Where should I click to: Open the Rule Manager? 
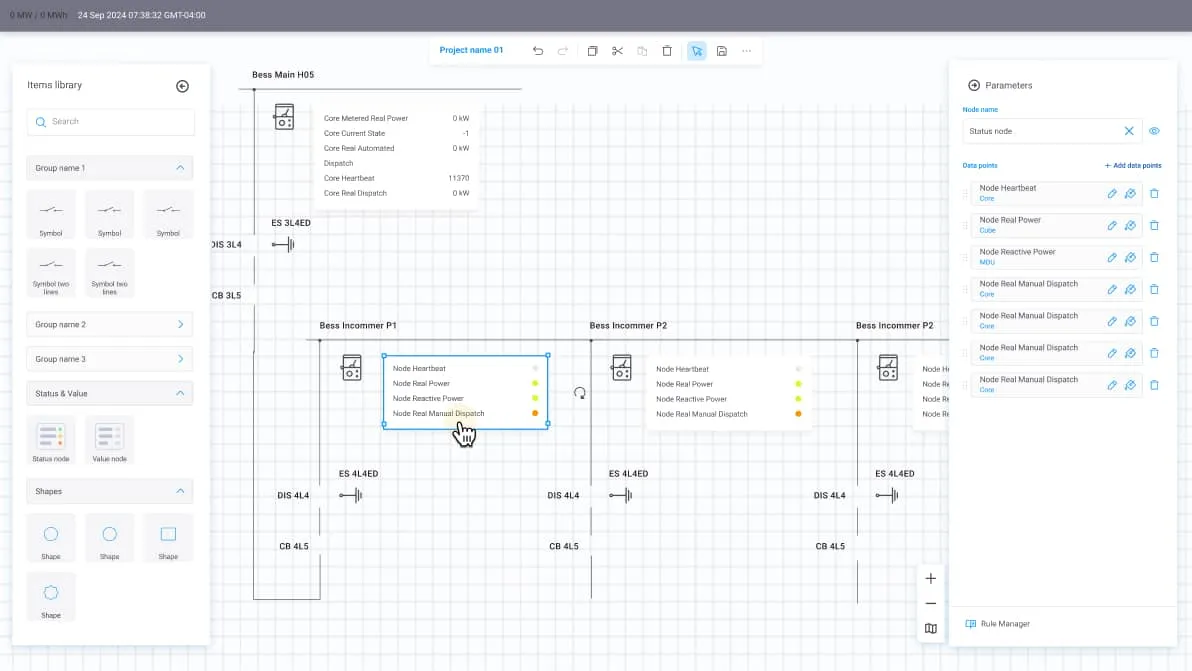(x=997, y=624)
